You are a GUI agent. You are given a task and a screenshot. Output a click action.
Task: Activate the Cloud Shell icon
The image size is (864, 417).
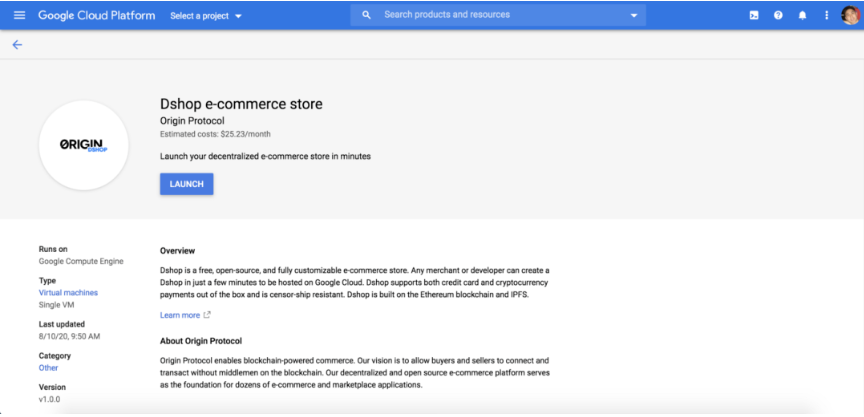coord(754,15)
